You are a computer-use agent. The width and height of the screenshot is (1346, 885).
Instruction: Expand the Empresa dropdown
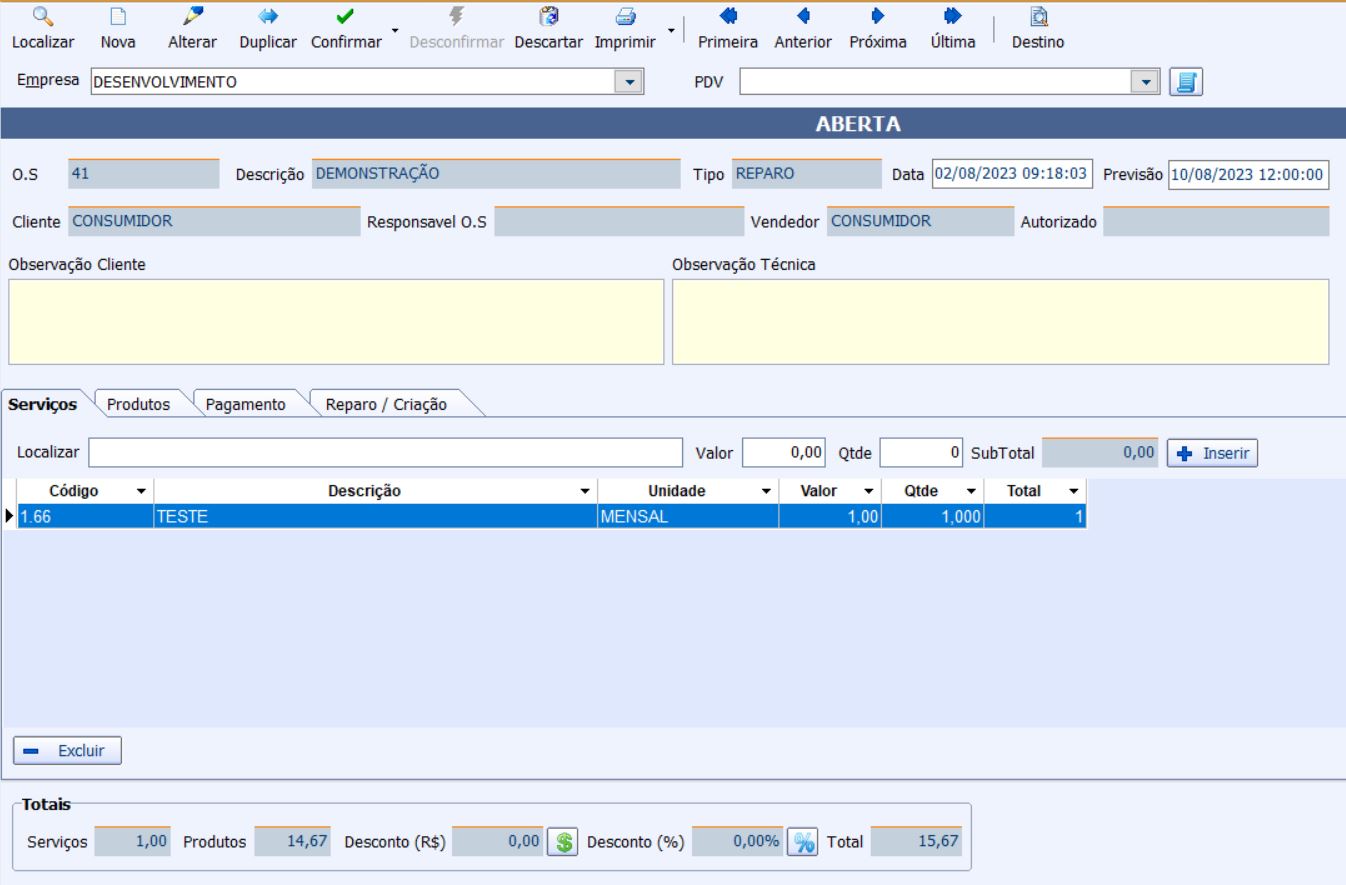[x=628, y=82]
